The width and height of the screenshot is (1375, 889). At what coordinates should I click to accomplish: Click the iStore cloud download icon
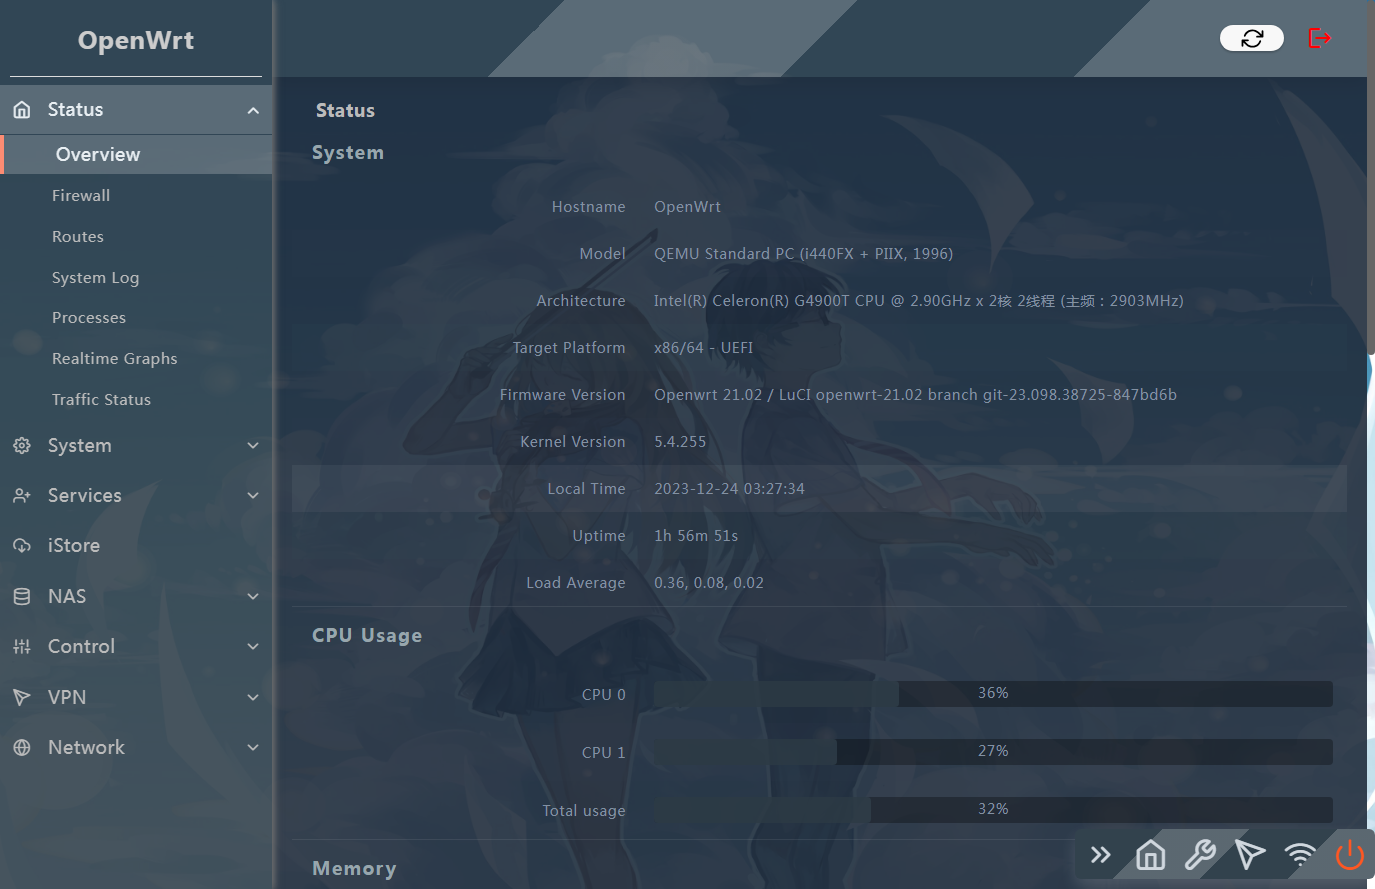coord(22,546)
